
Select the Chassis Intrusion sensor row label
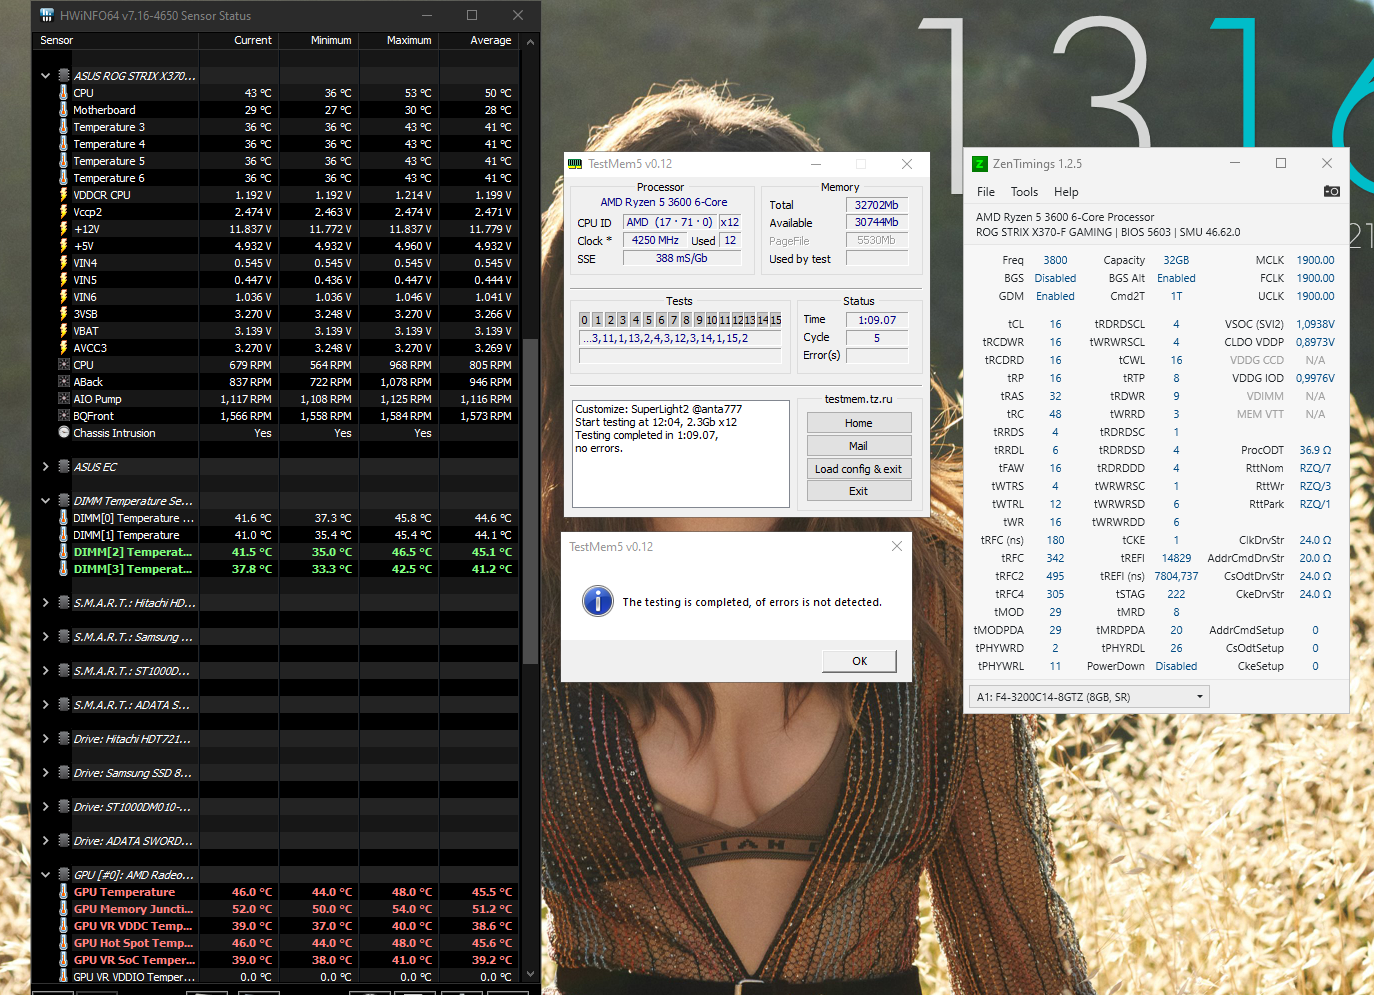(x=114, y=433)
